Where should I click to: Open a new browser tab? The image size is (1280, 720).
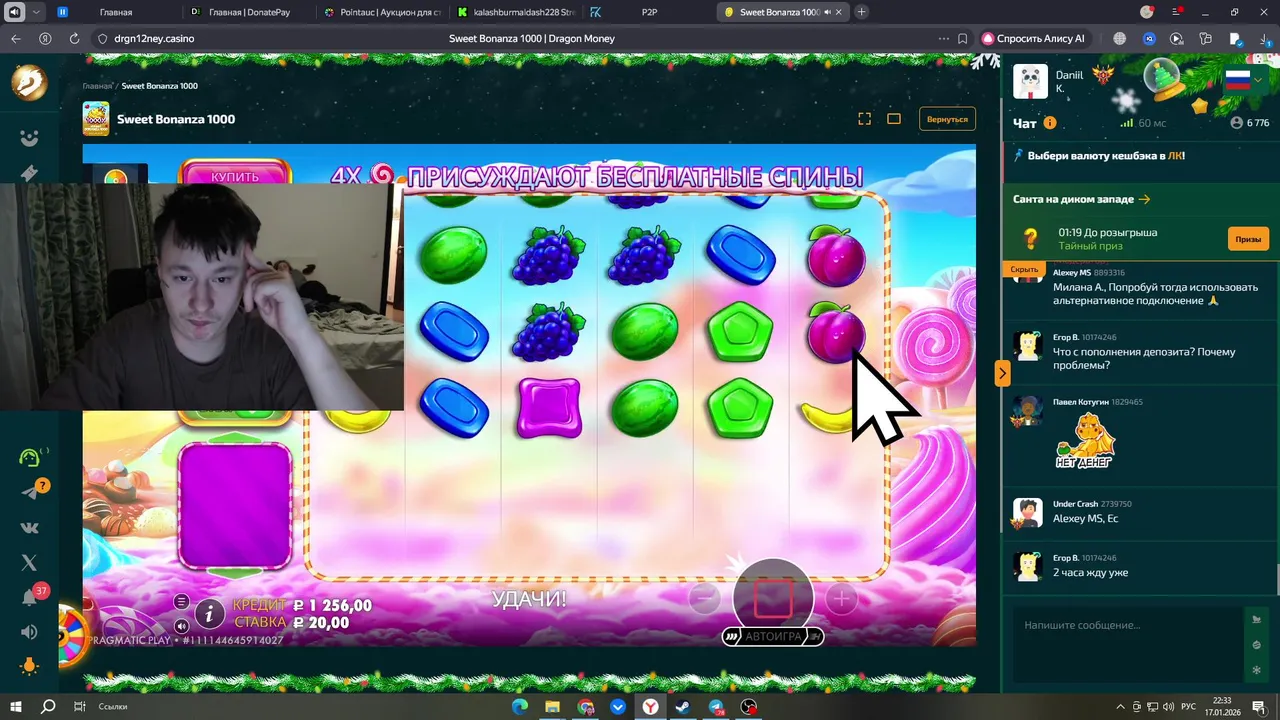point(862,12)
